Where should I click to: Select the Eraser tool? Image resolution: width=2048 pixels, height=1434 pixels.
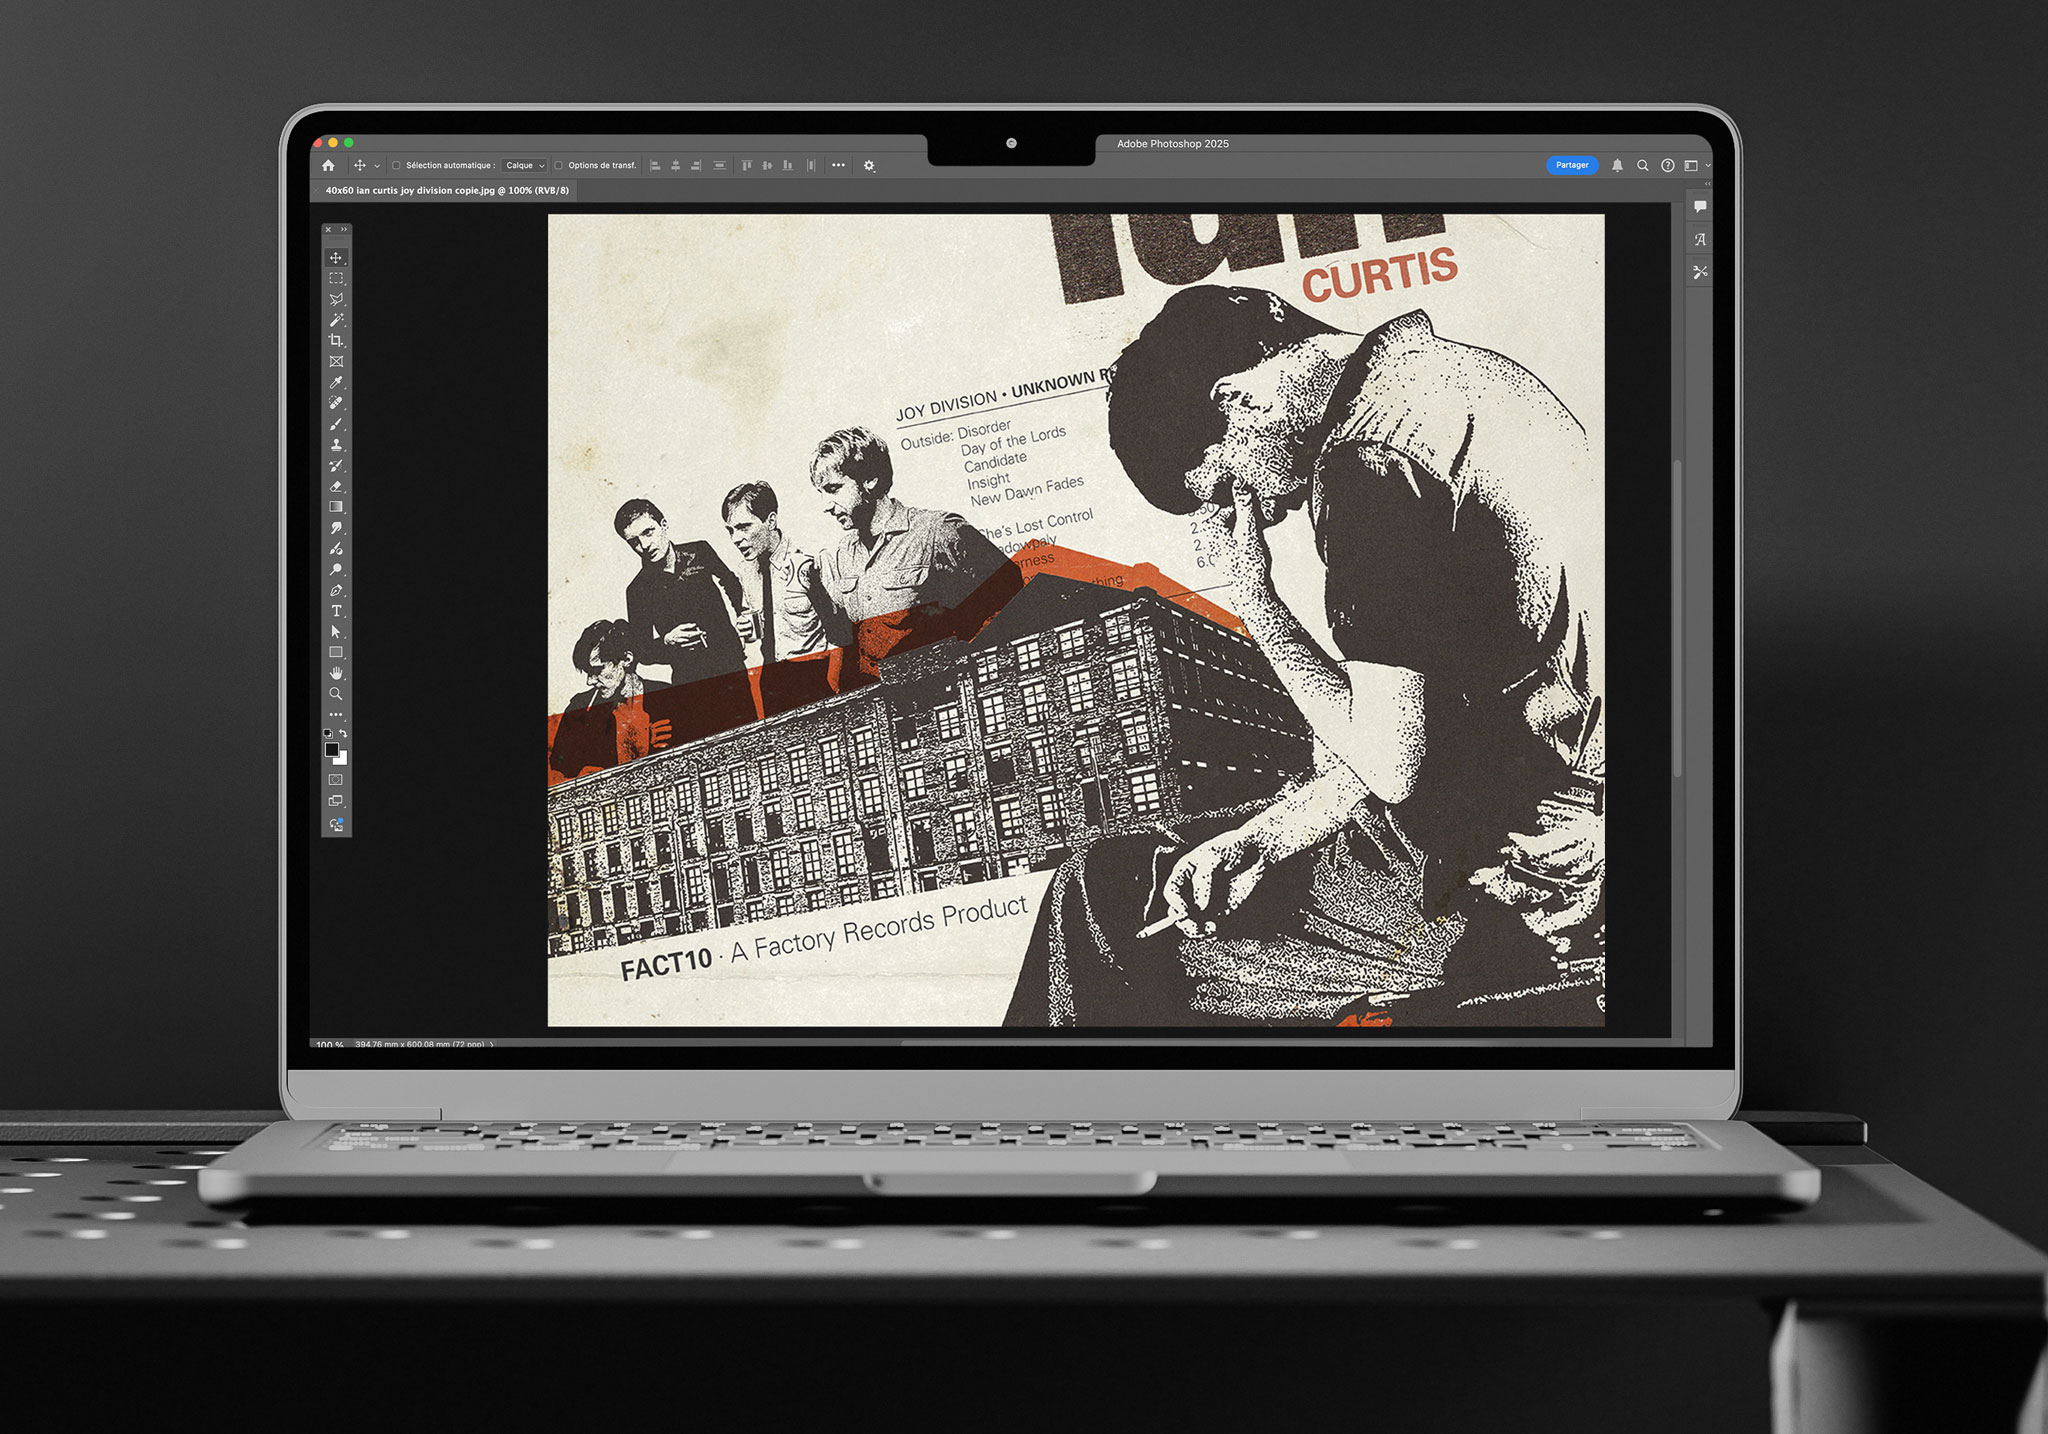click(x=336, y=487)
